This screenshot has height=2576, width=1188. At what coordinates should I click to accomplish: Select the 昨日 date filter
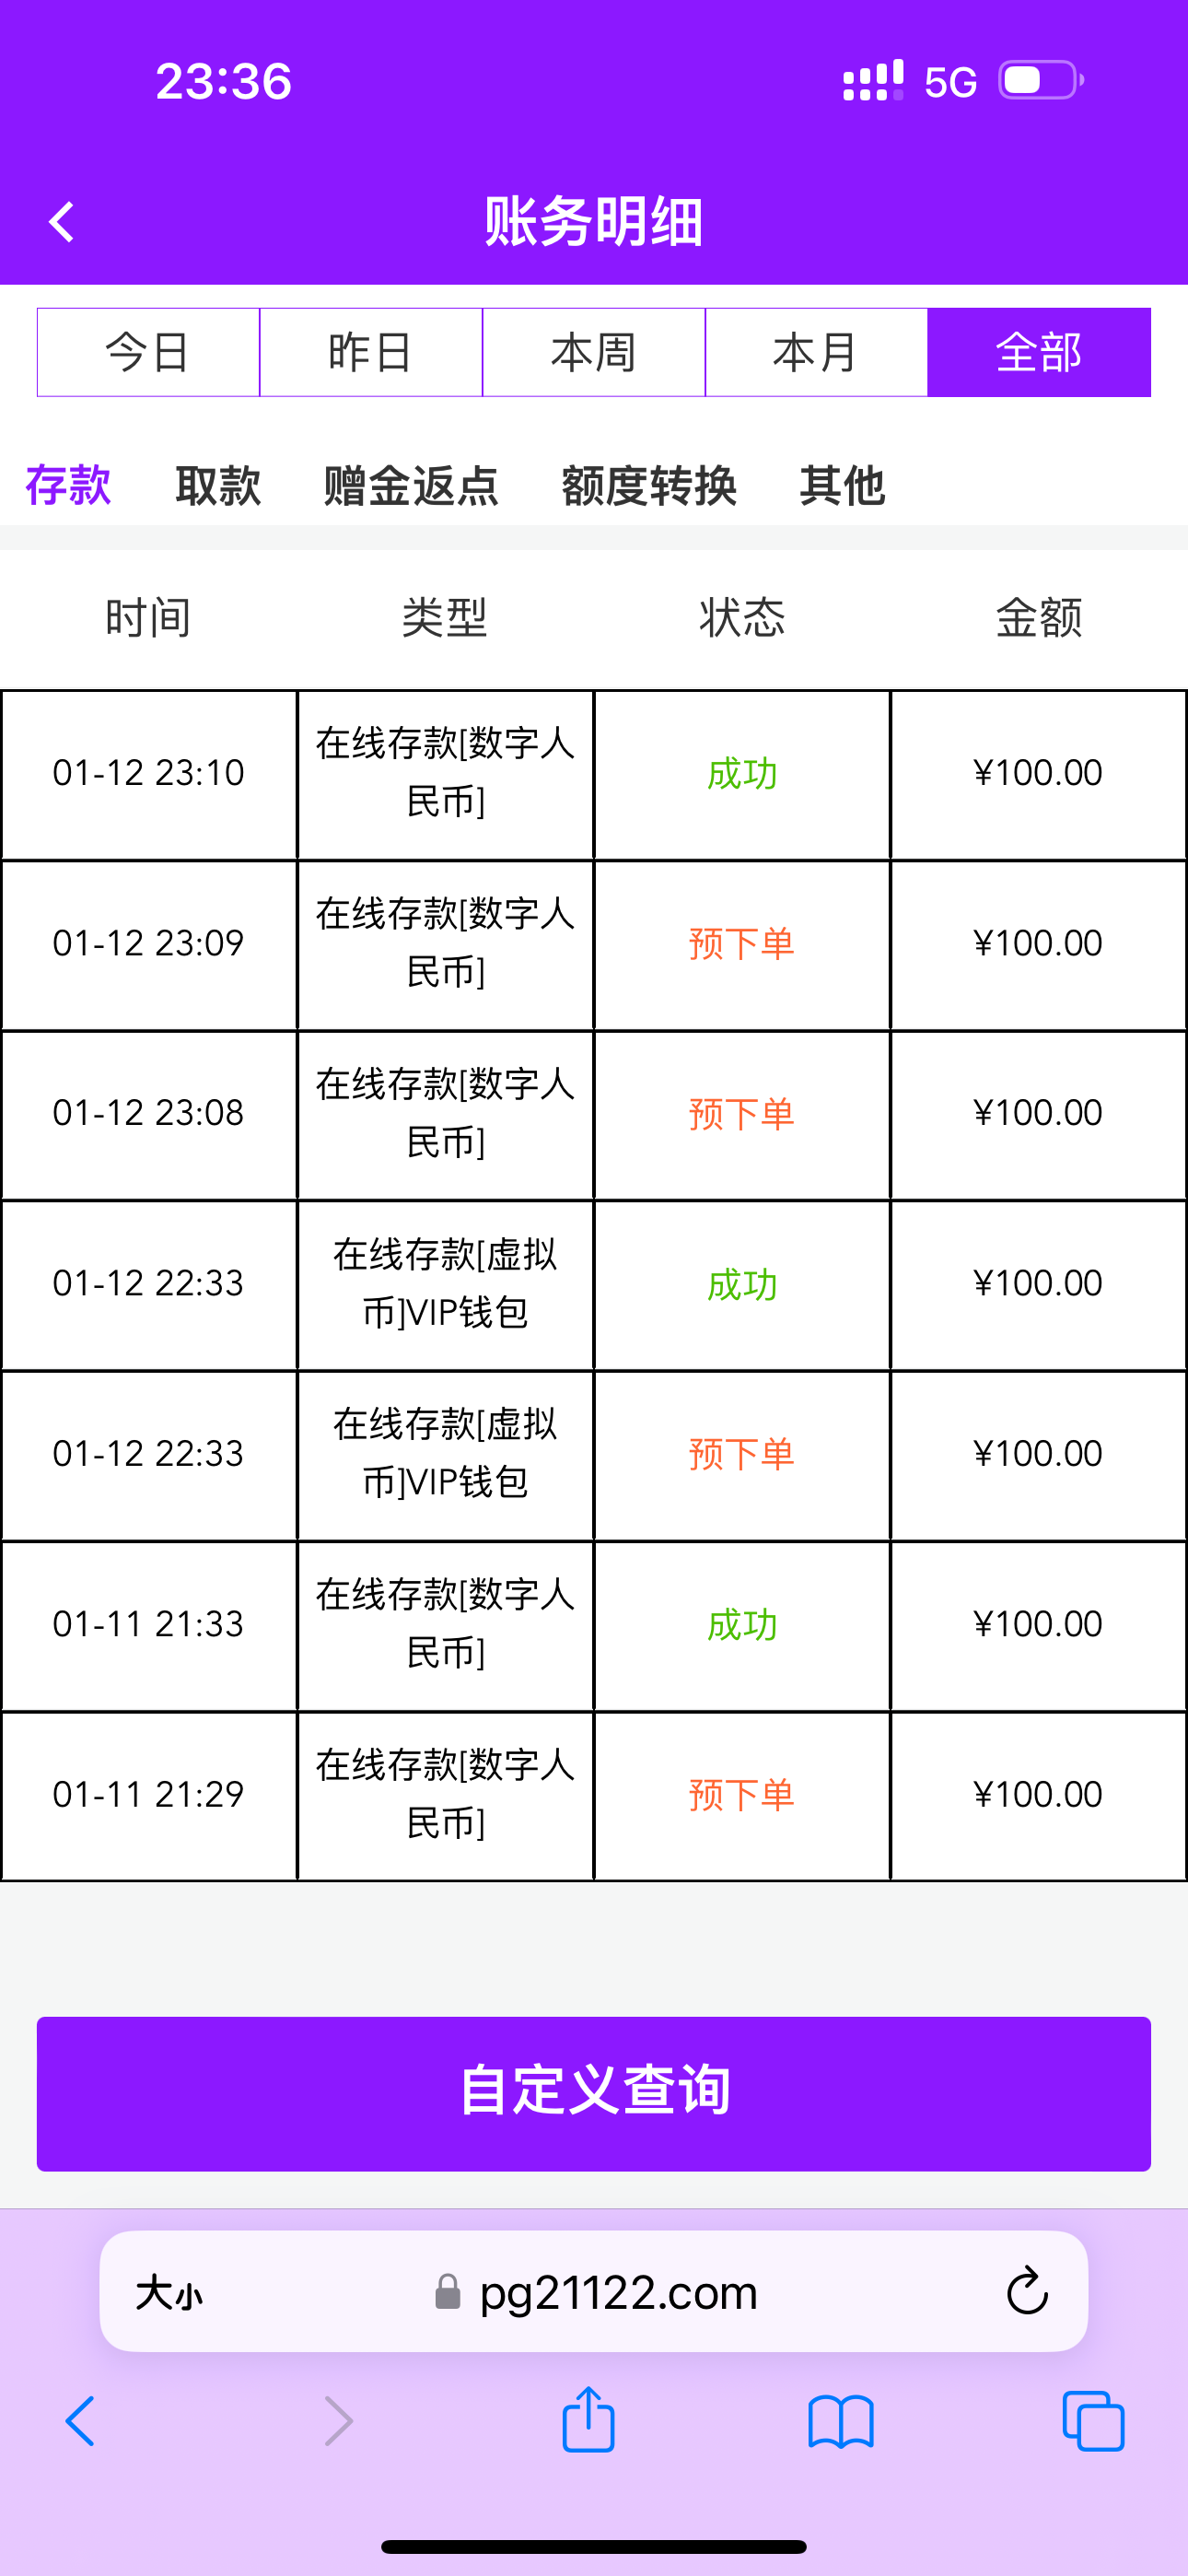click(371, 353)
